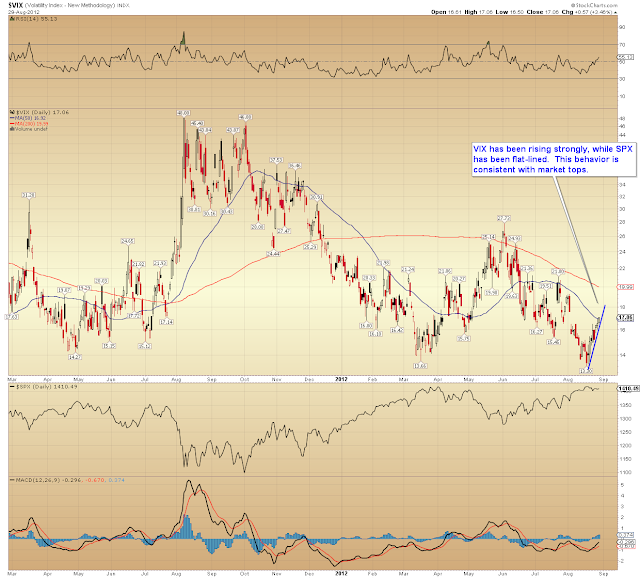Click the MA(200) legend text

[31, 124]
